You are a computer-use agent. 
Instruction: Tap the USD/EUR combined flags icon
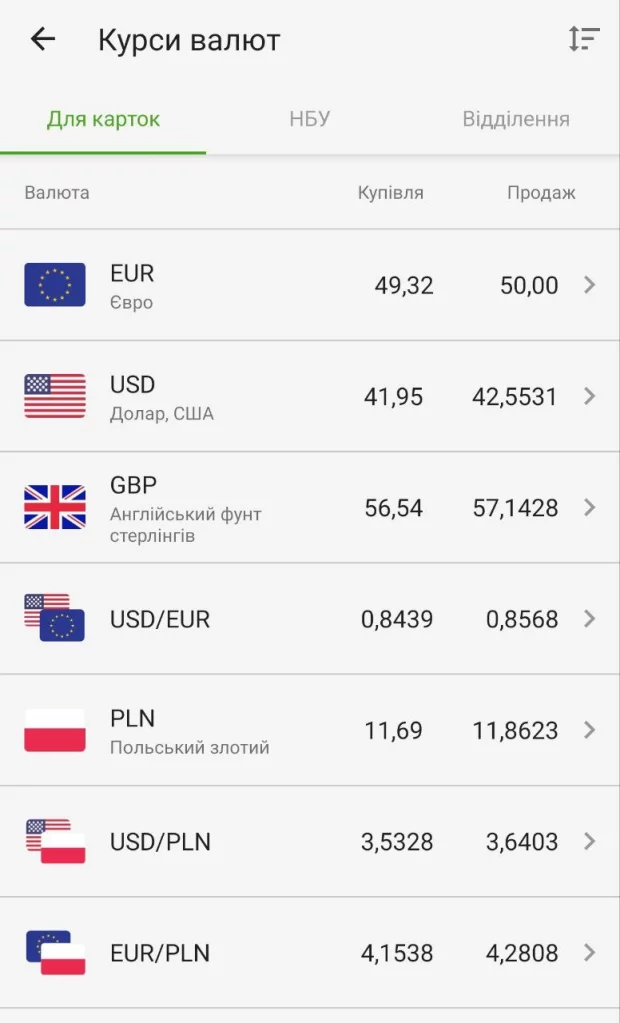pyautogui.click(x=55, y=618)
